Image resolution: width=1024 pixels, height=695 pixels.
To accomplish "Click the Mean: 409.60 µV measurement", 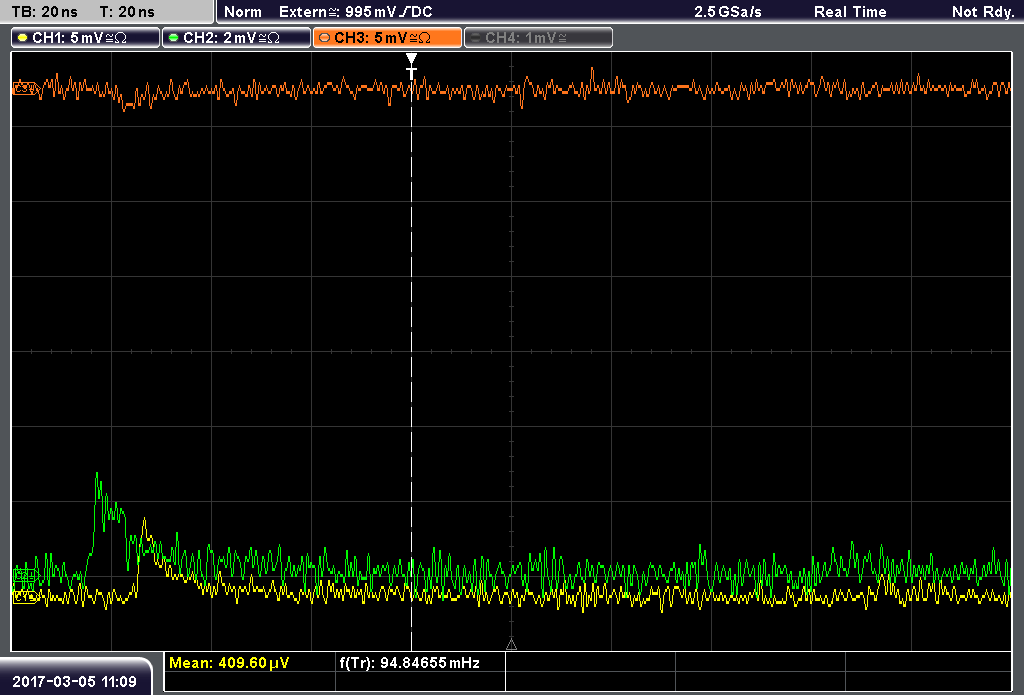I will click(x=229, y=663).
